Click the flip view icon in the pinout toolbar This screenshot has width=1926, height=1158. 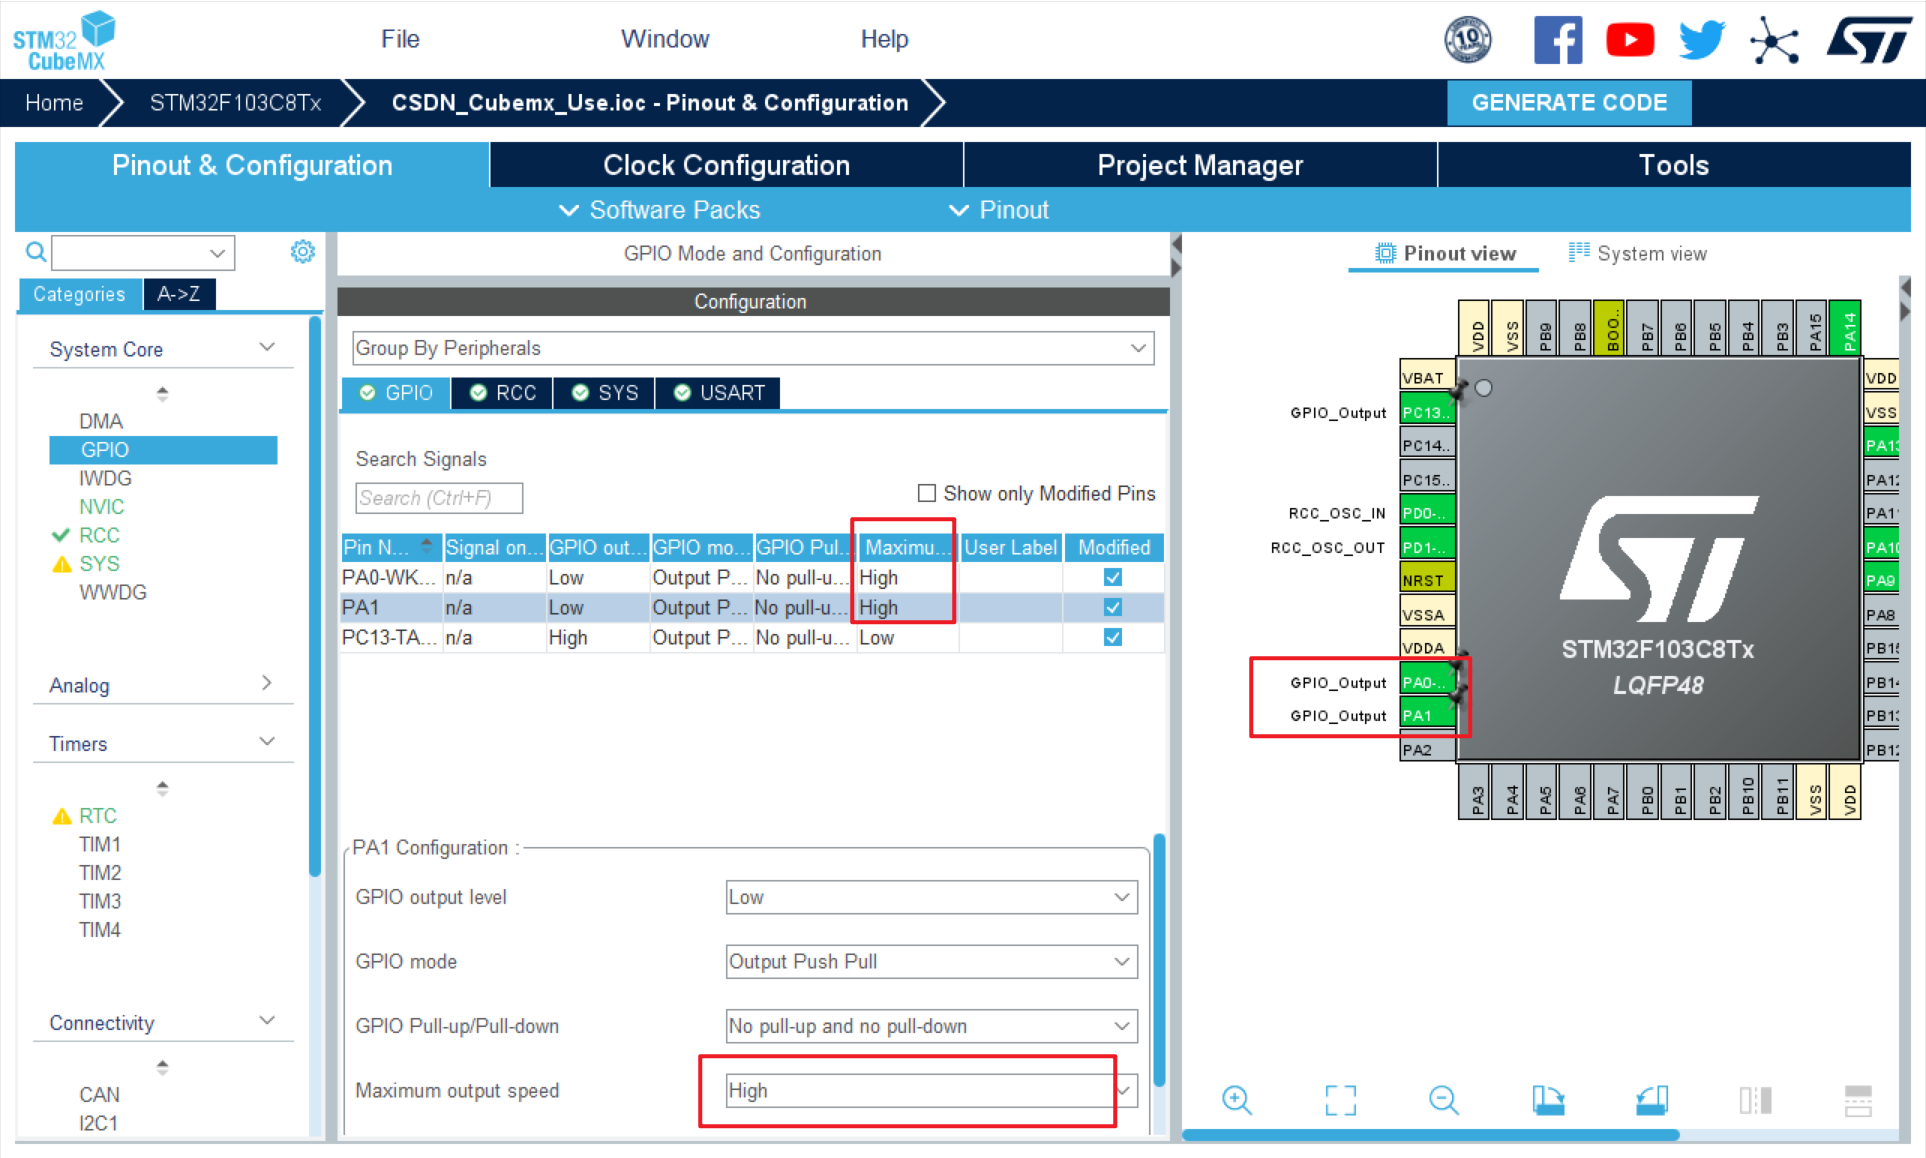tap(1755, 1100)
